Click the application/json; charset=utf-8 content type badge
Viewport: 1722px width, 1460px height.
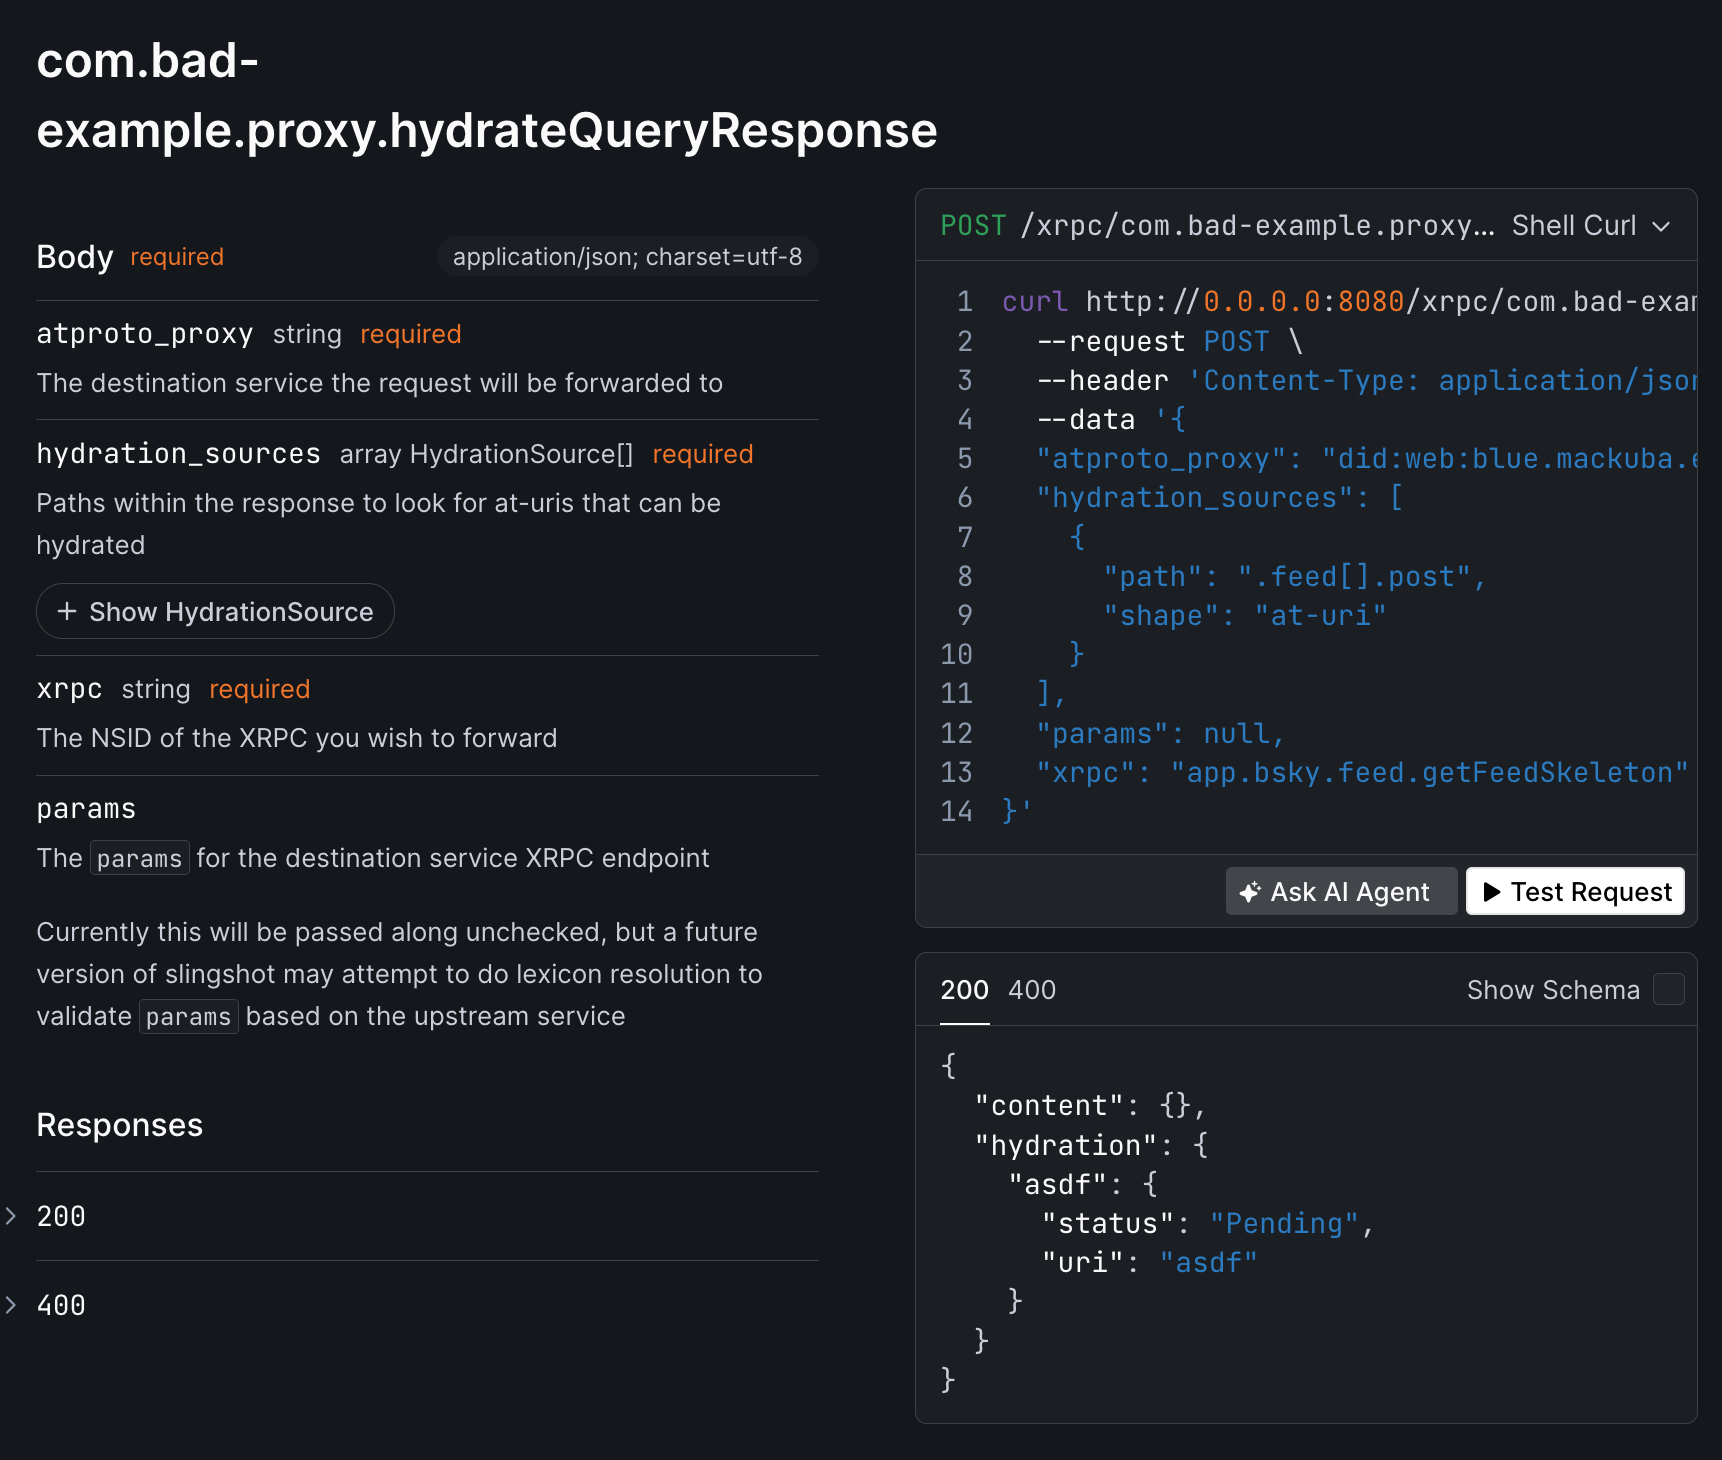pyautogui.click(x=627, y=257)
